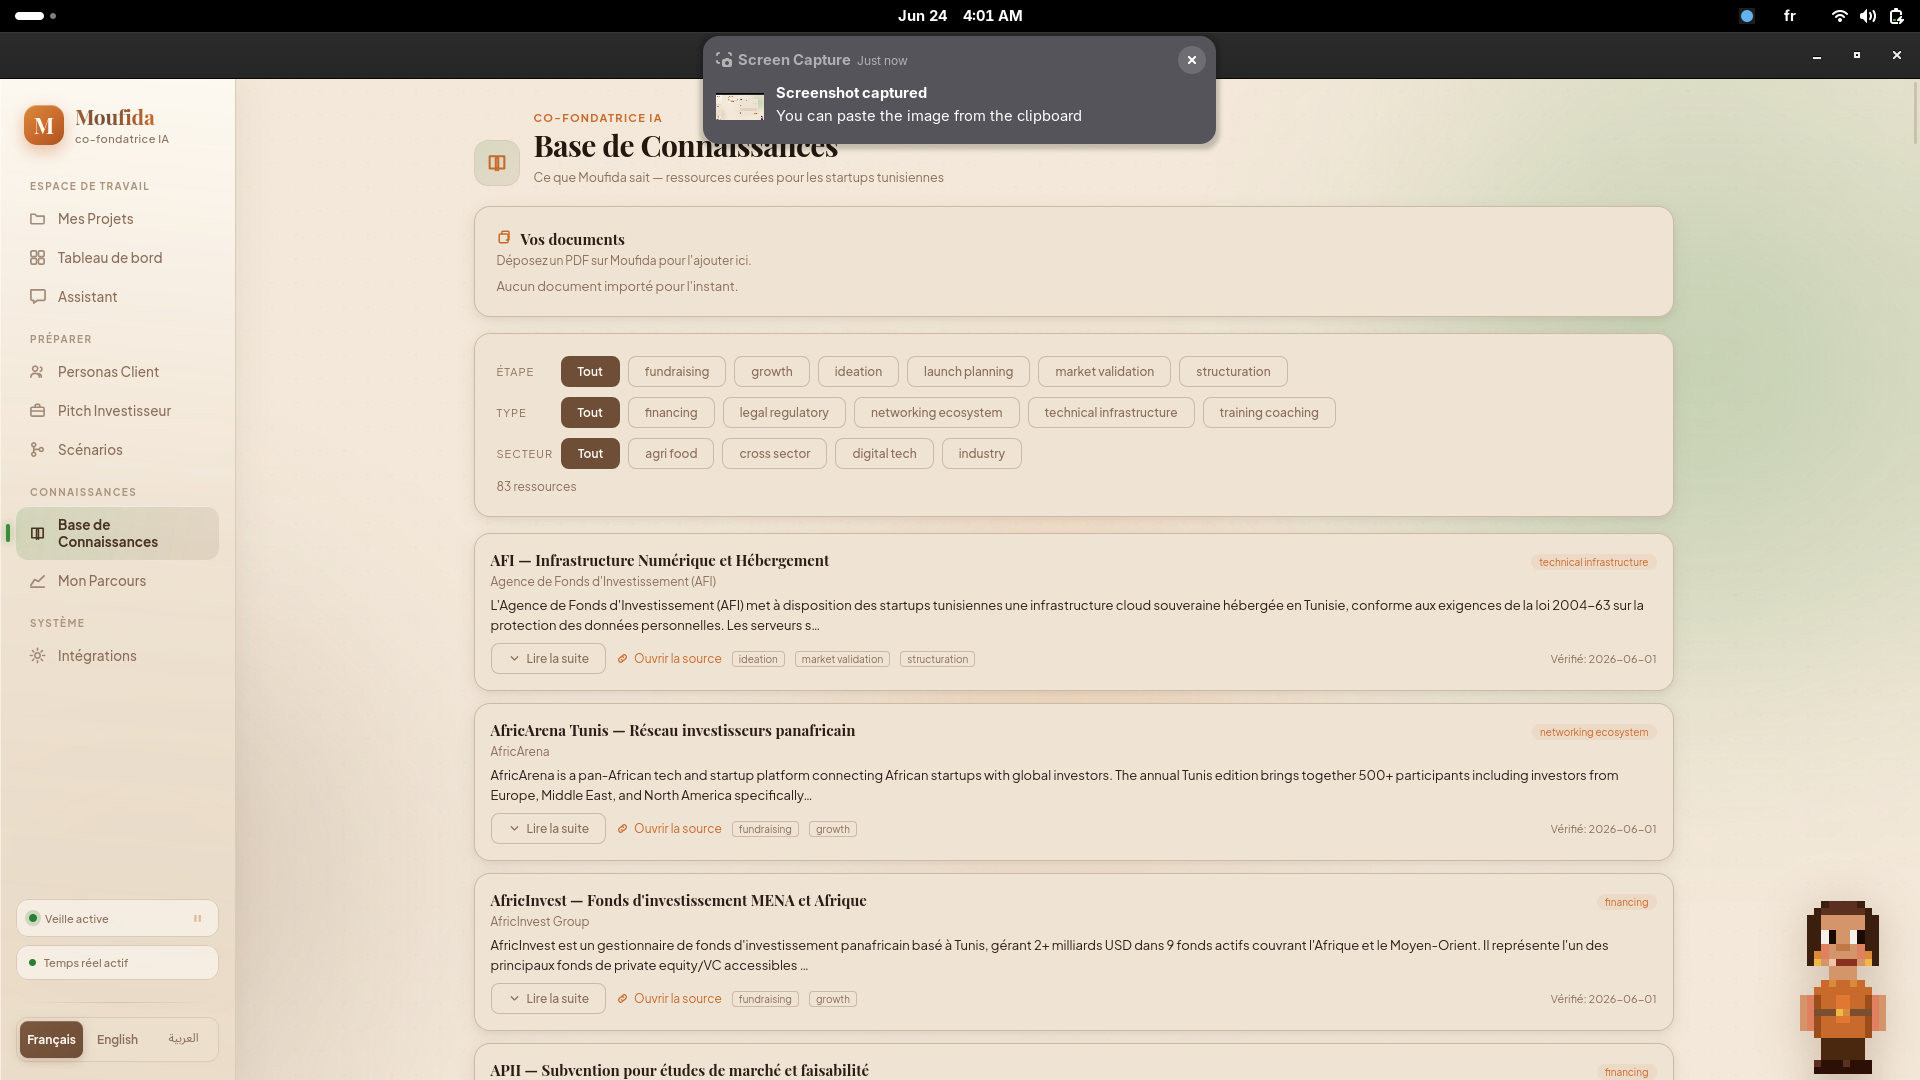Click the Intégrations gear icon
This screenshot has height=1080, width=1920.
tap(38, 656)
